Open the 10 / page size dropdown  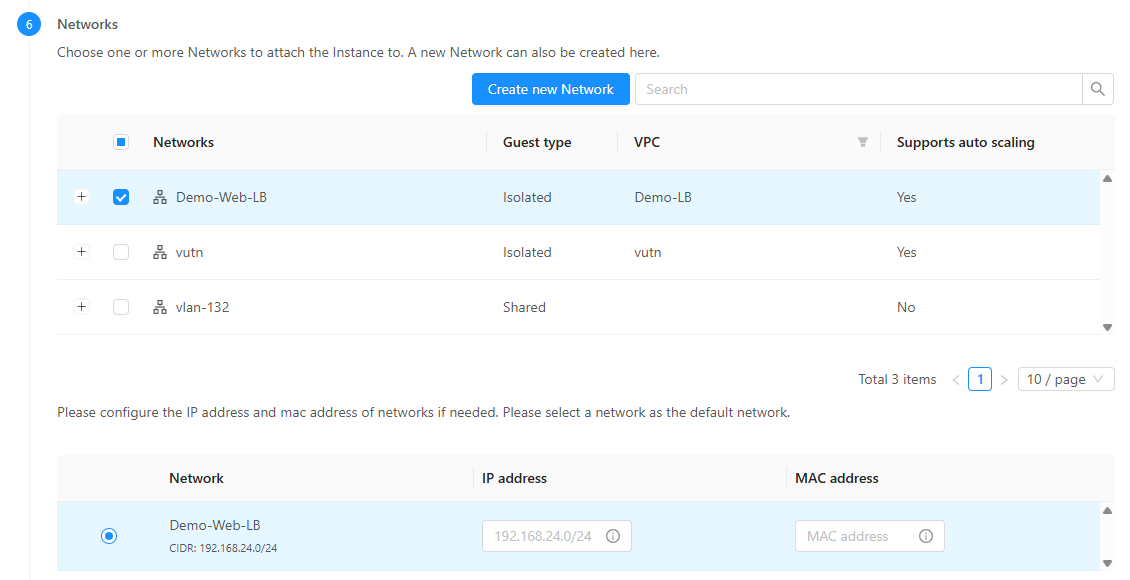[1065, 379]
